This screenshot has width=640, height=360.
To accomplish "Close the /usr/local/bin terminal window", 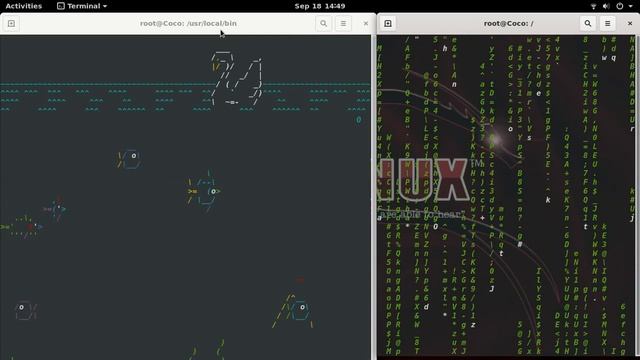I will [x=366, y=24].
